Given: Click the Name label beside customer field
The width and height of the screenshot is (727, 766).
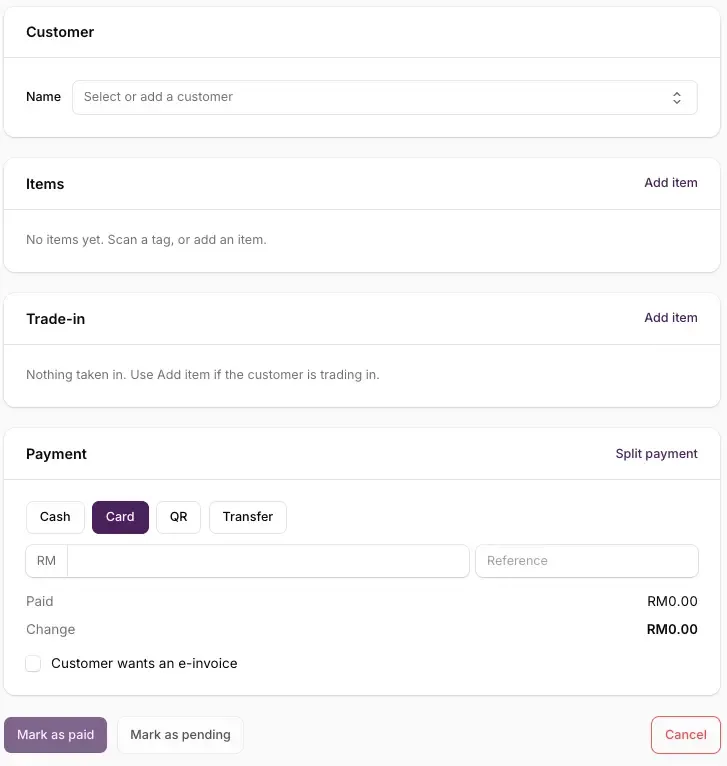Looking at the screenshot, I should pos(43,97).
